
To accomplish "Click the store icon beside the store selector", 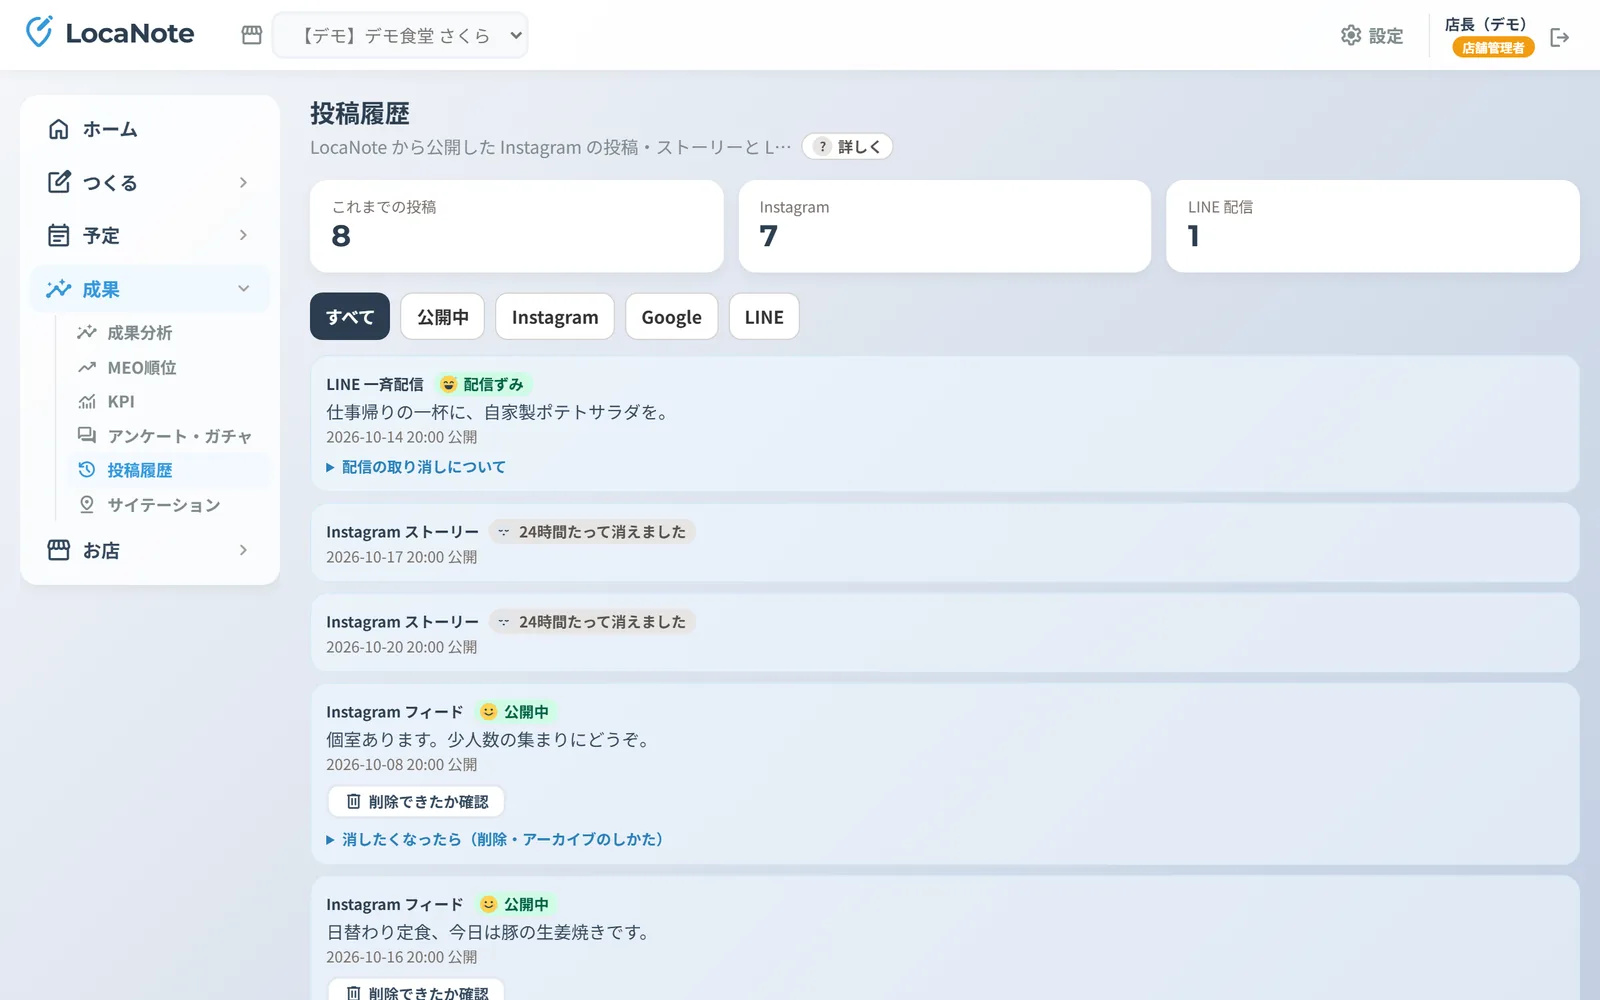I will (252, 35).
